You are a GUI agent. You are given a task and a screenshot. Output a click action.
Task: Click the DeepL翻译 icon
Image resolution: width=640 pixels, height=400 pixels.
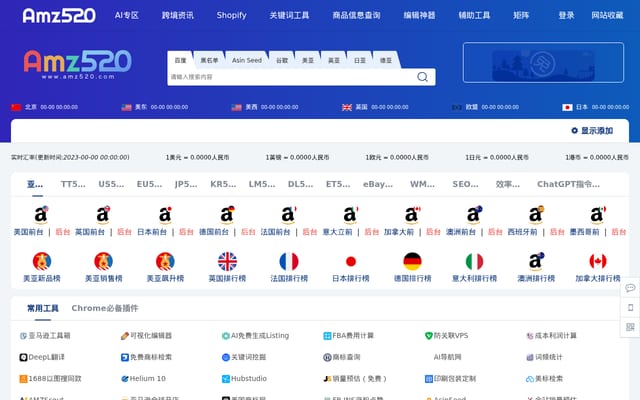[23, 357]
